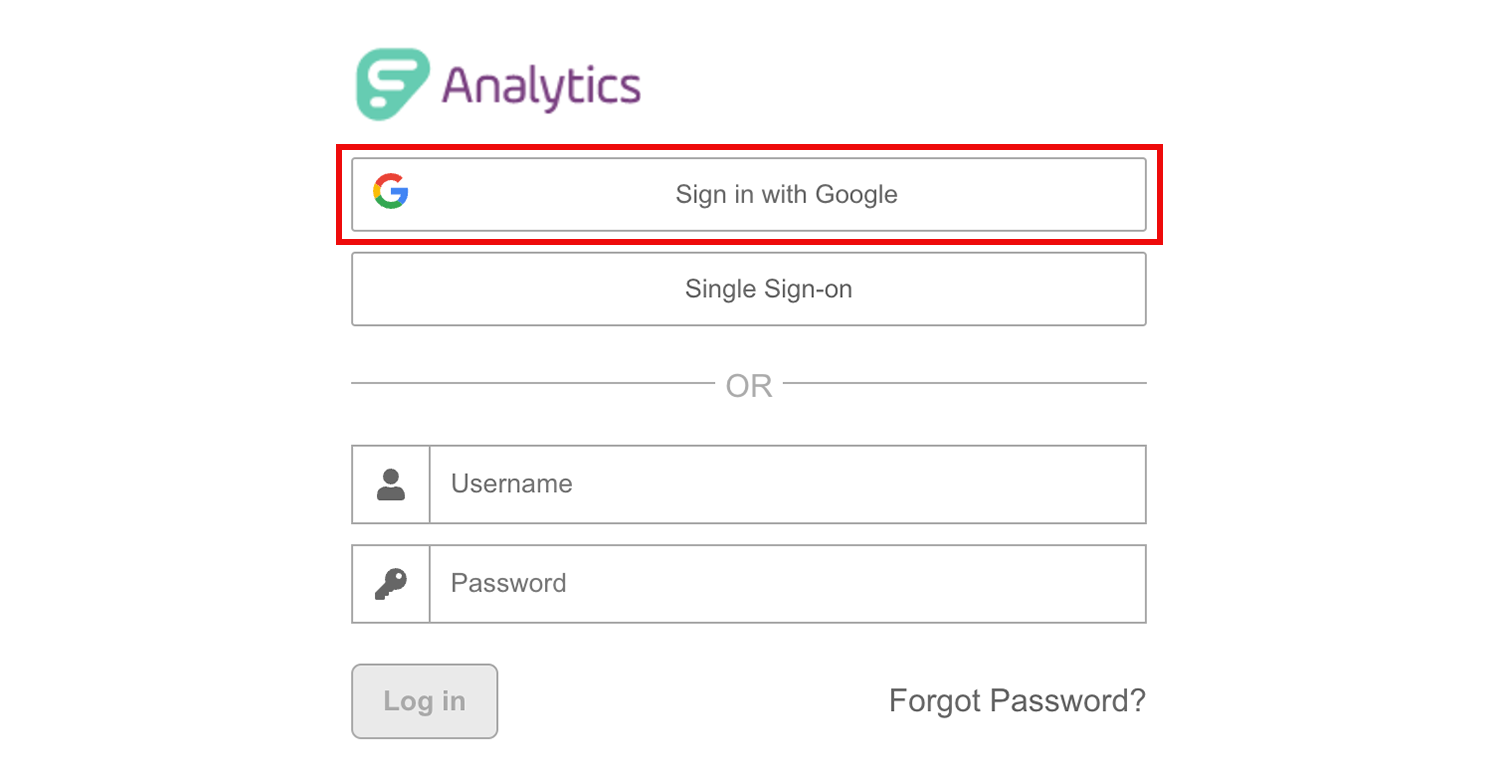The height and width of the screenshot is (766, 1500).
Task: Click the key icon beside Password
Action: (391, 584)
